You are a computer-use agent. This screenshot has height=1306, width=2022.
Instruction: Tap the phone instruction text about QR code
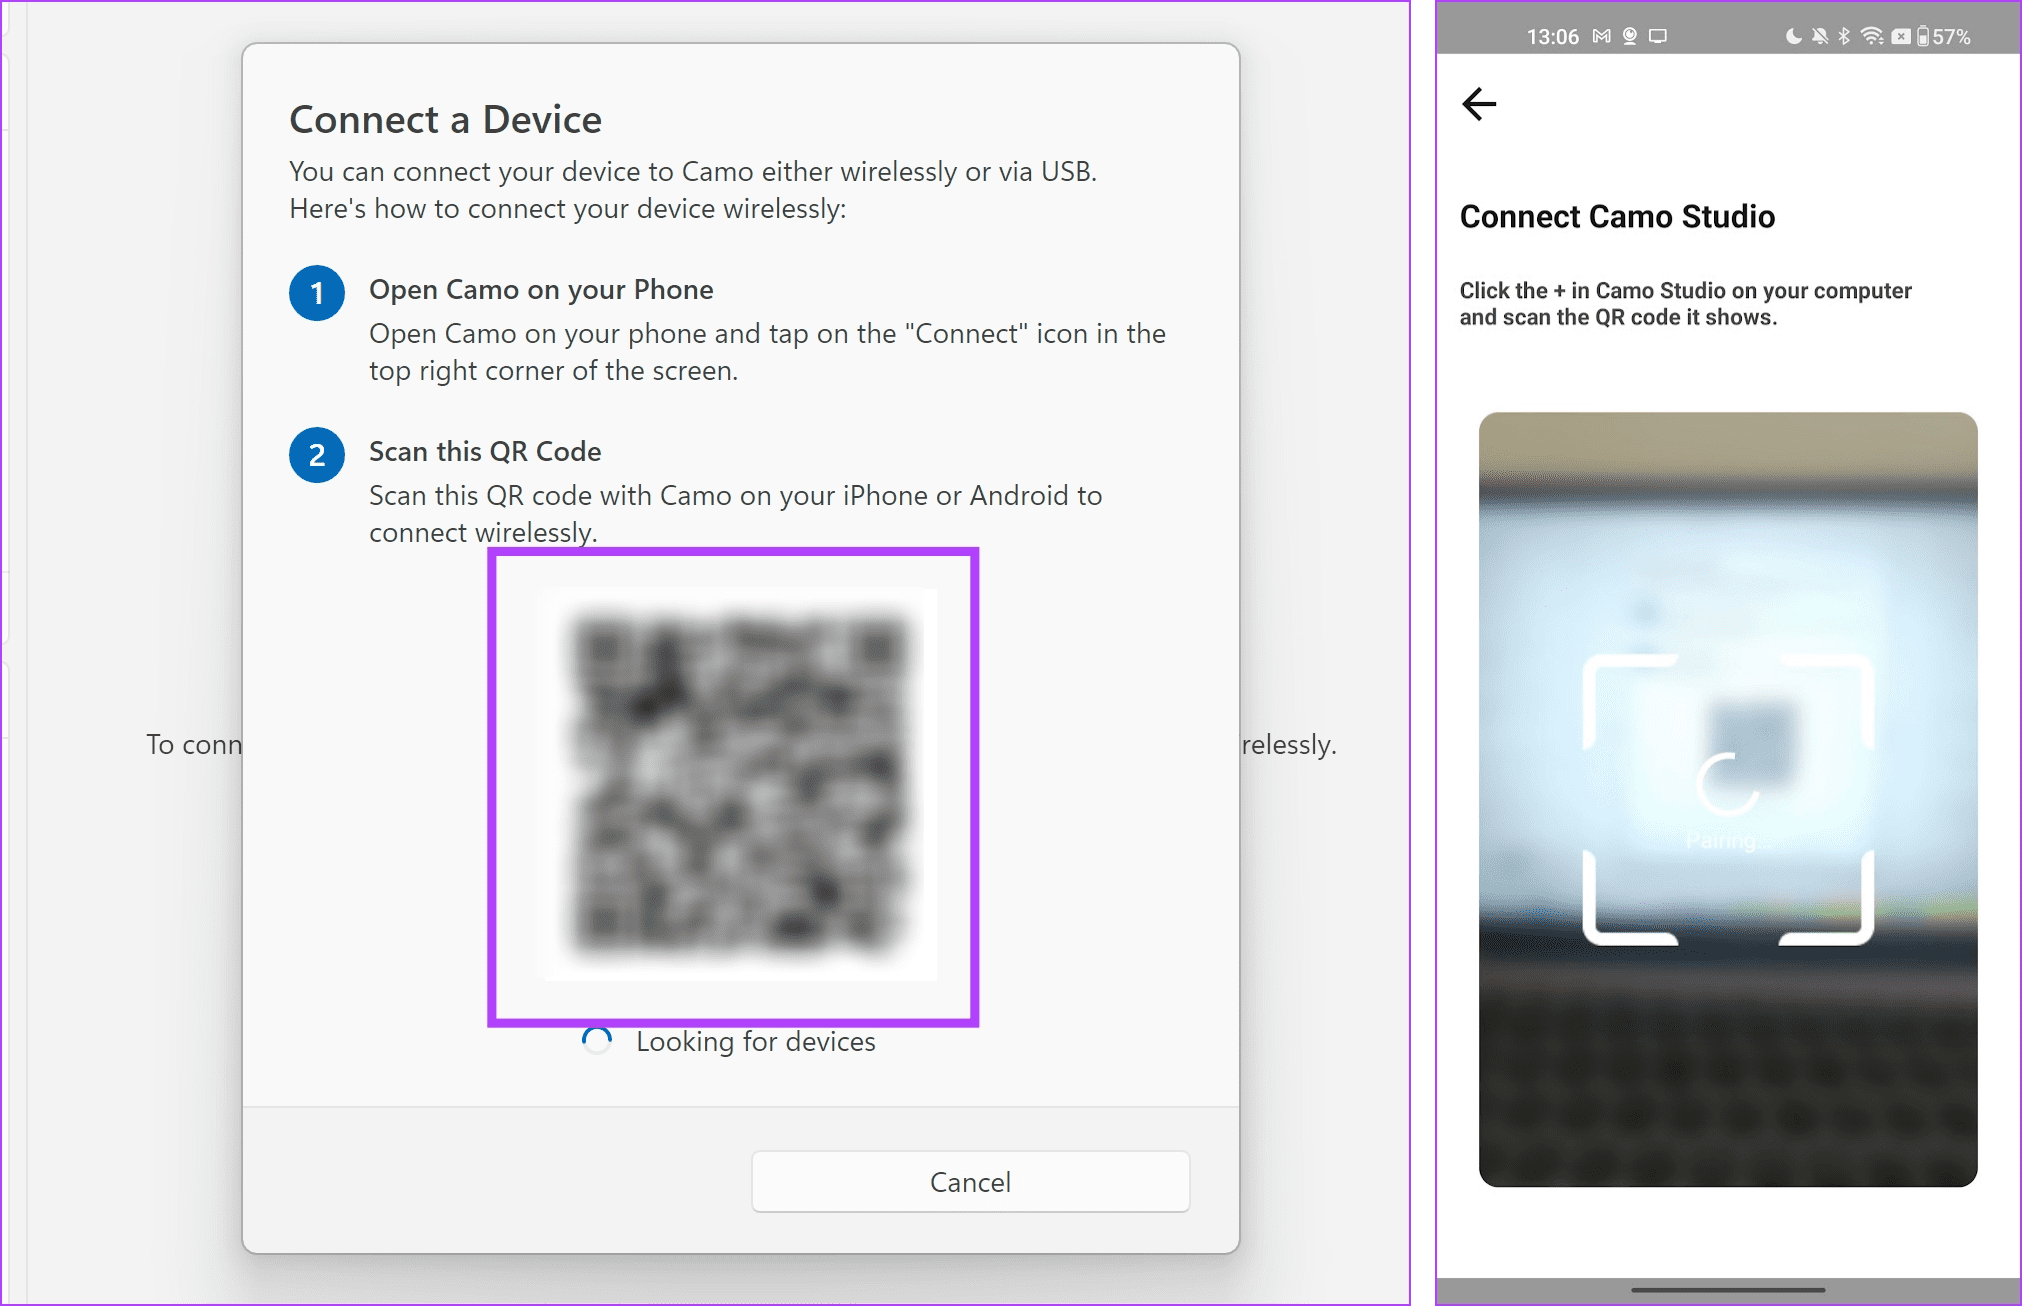[1685, 304]
